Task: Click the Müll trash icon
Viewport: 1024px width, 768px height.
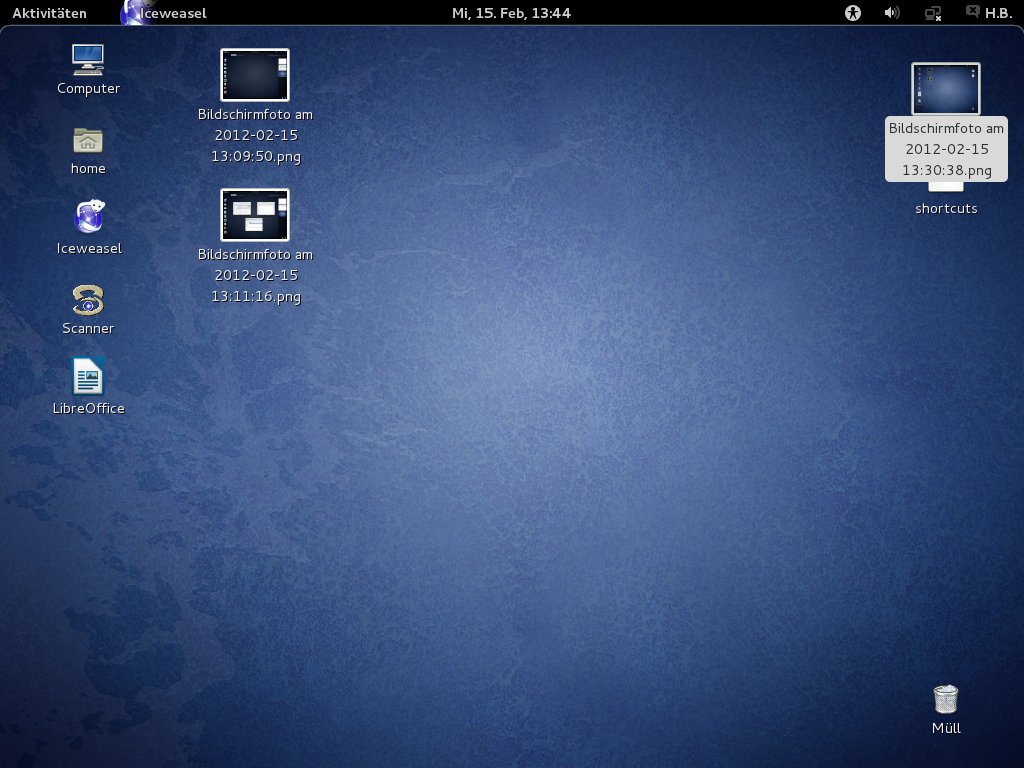Action: [945, 699]
